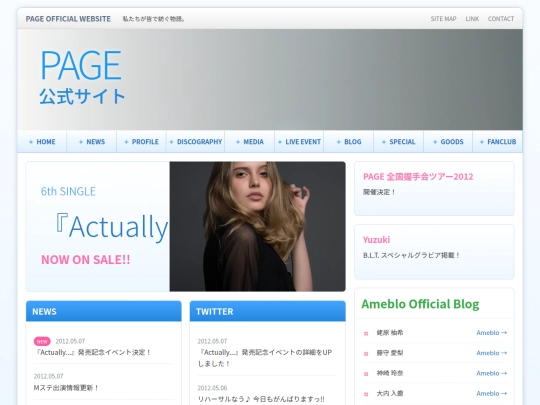Open news item Mステ出演情報更新！
Screen dimensions: 540x405
tap(66, 388)
